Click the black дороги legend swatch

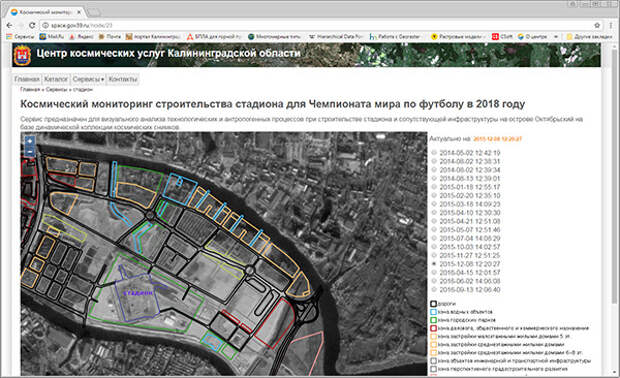[x=433, y=304]
